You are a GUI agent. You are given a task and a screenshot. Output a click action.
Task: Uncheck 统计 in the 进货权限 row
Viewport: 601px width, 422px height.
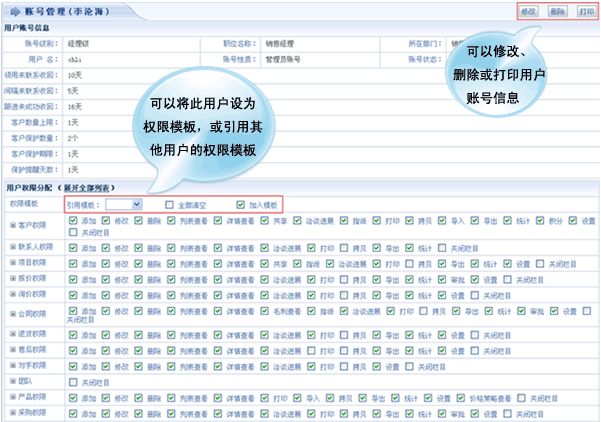pyautogui.click(x=409, y=335)
